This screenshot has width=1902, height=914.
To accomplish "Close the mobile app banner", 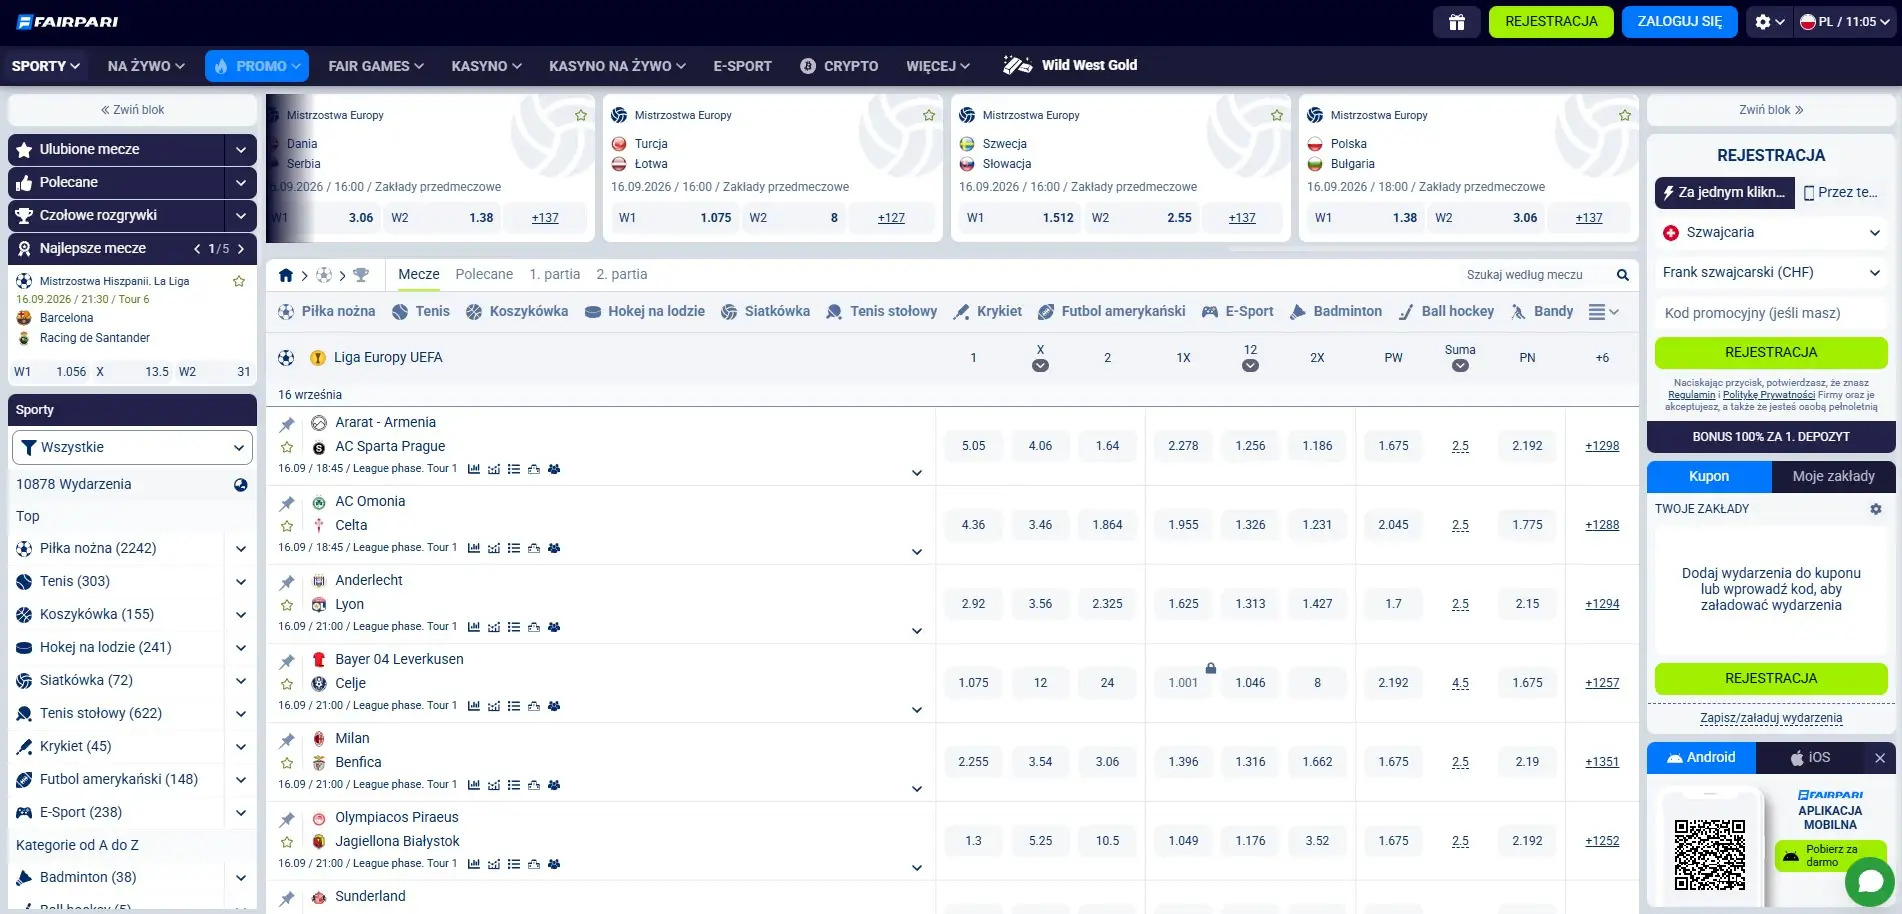I will [x=1880, y=758].
